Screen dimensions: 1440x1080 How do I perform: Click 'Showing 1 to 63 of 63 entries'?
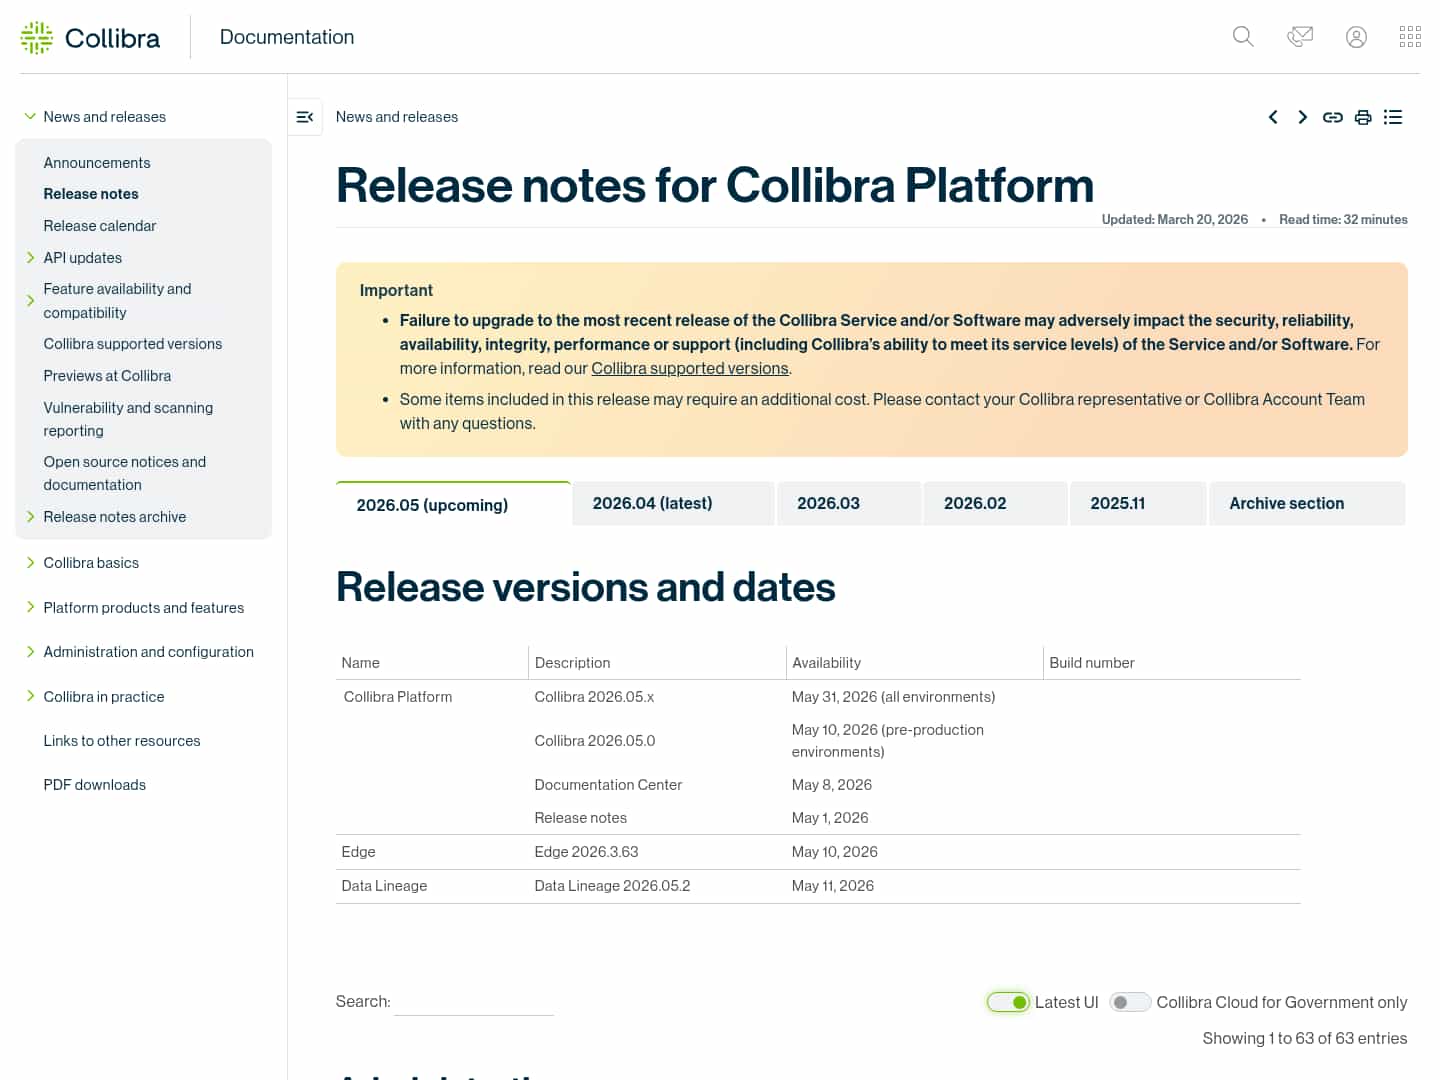pyautogui.click(x=1305, y=1038)
